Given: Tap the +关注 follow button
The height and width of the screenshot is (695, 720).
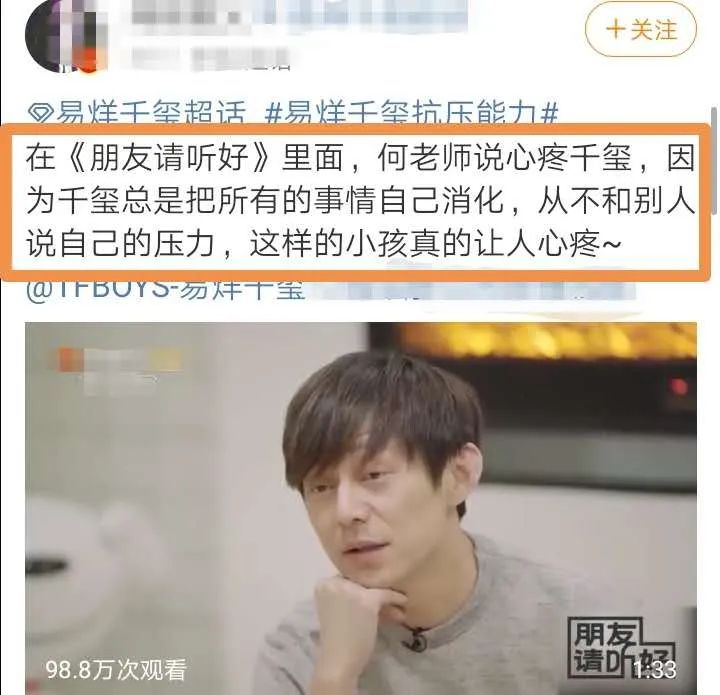Looking at the screenshot, I should click(x=641, y=30).
